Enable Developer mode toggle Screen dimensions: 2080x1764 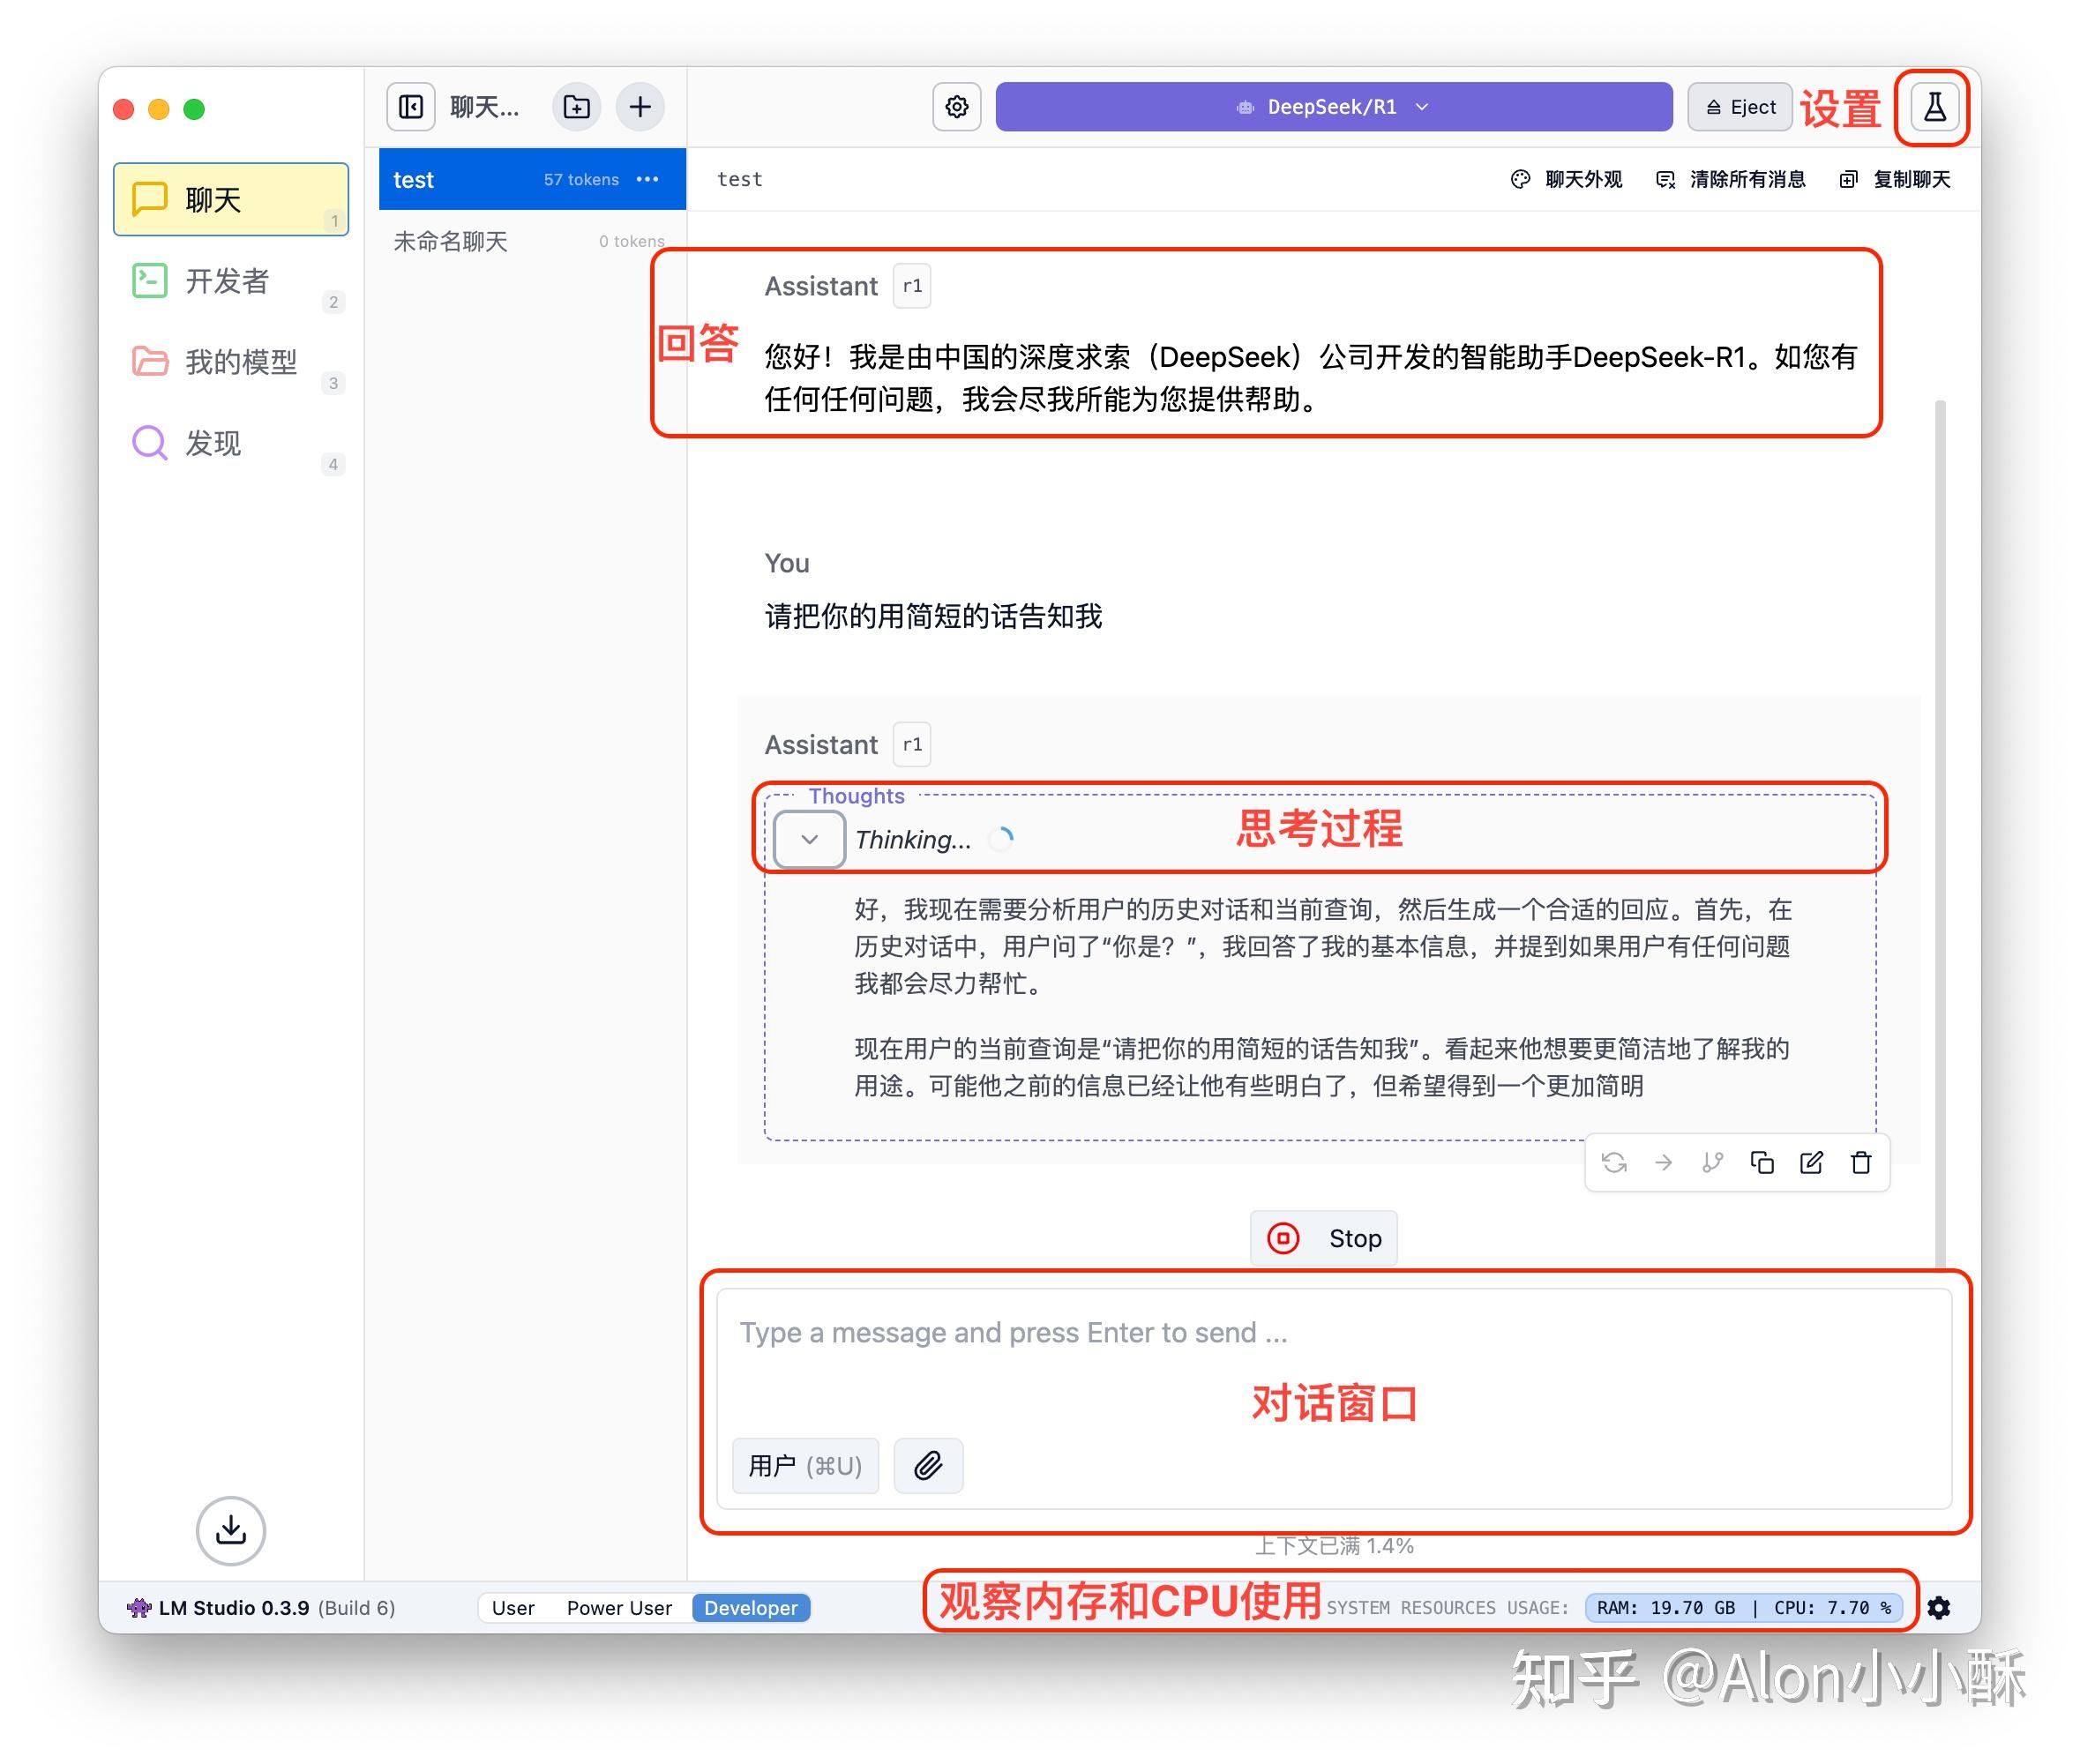[x=751, y=1608]
